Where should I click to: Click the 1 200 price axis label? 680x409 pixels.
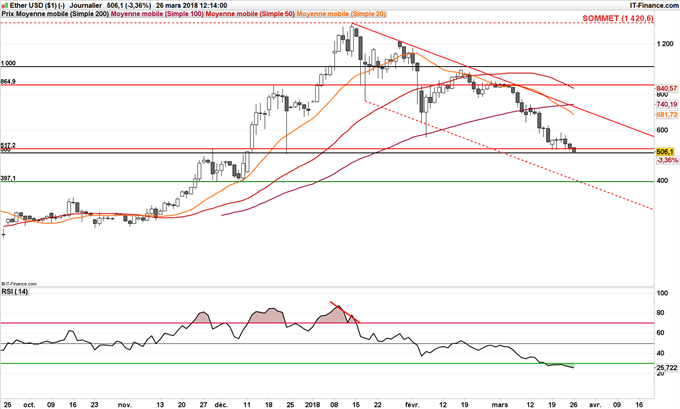[x=665, y=44]
